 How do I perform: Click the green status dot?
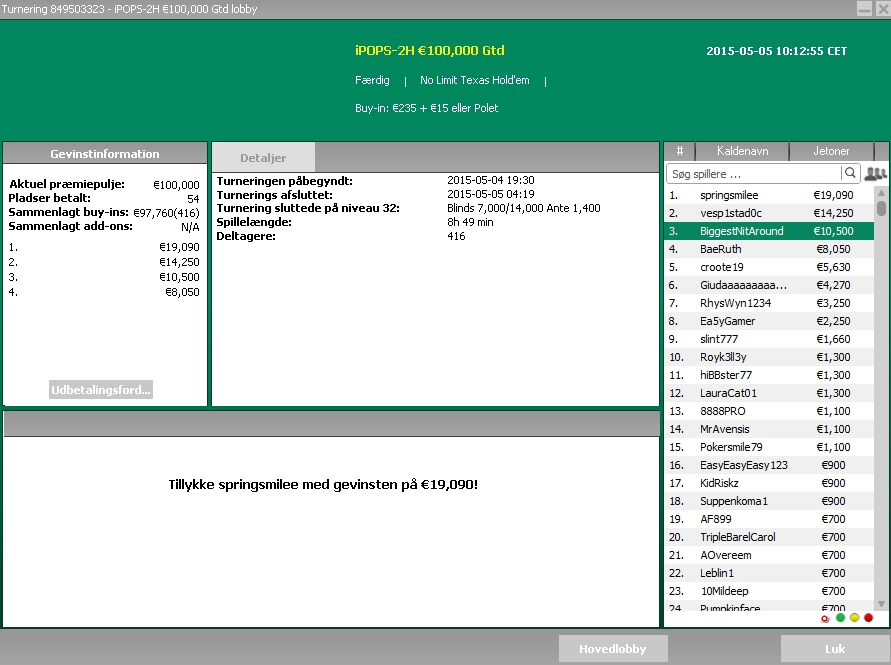(840, 618)
